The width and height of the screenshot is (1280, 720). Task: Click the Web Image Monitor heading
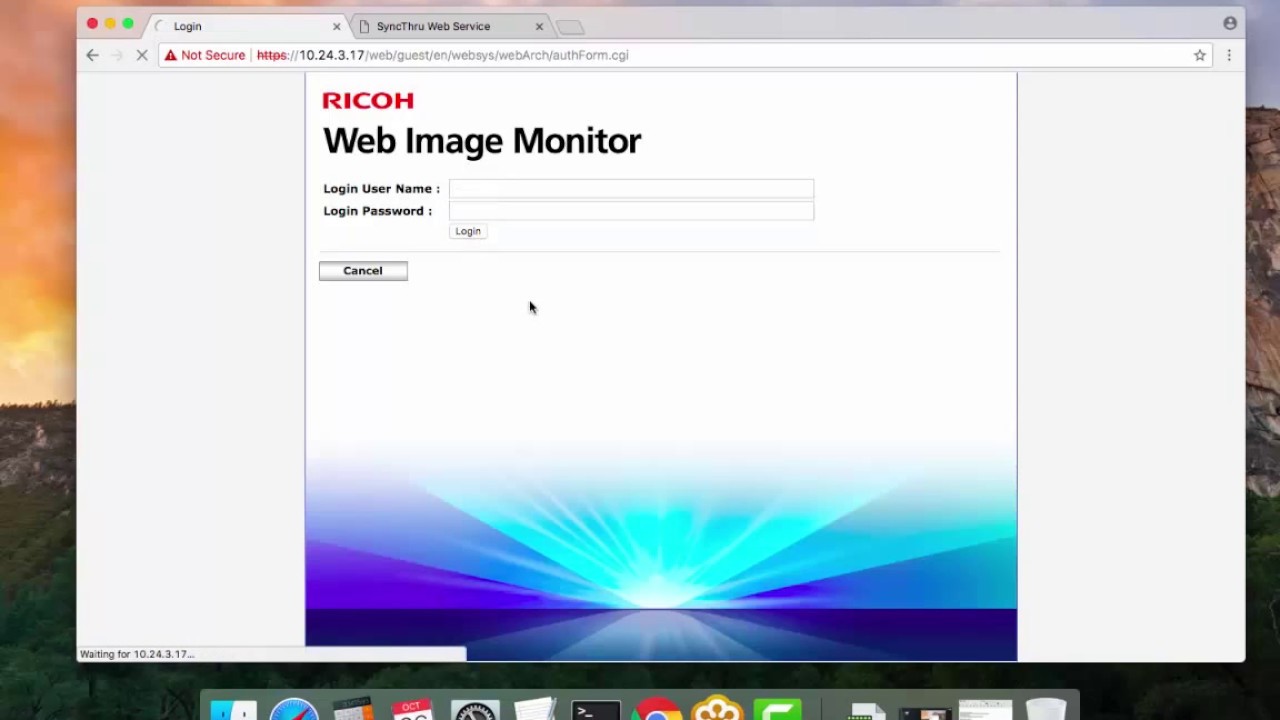tap(482, 141)
